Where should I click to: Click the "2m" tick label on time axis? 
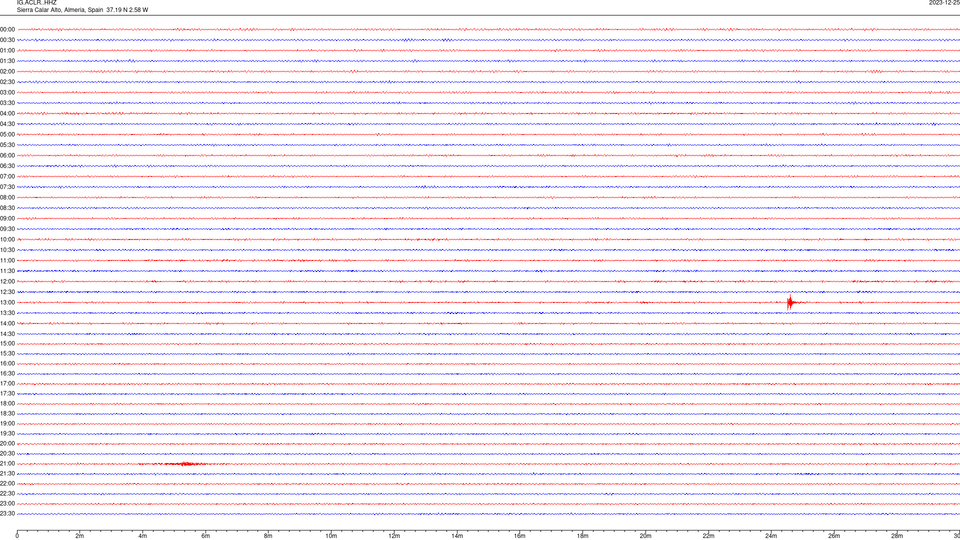(x=80, y=536)
